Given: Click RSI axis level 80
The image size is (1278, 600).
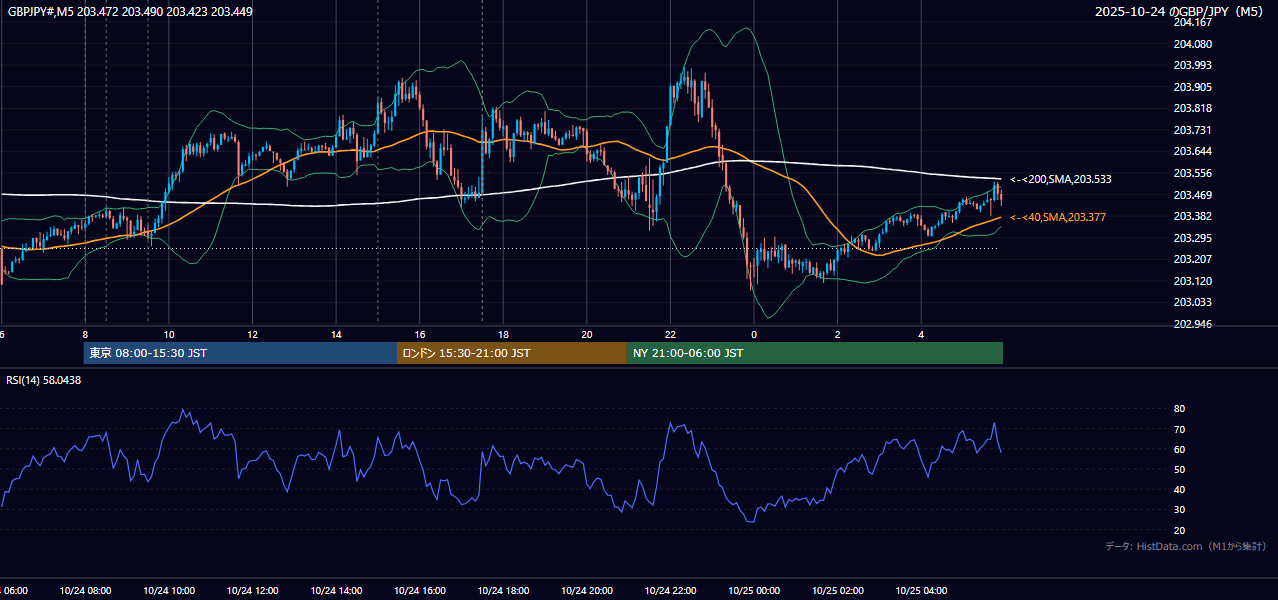Looking at the screenshot, I should click(x=1179, y=409).
